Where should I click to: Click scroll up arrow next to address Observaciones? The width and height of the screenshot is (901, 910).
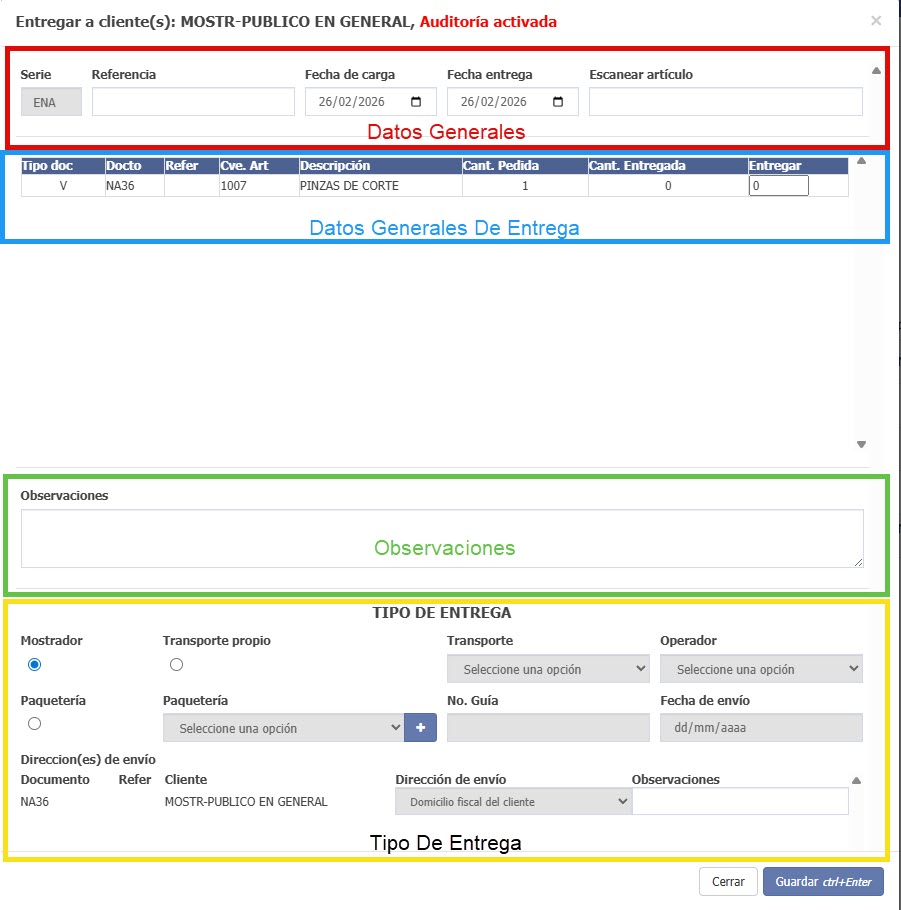pyautogui.click(x=856, y=781)
